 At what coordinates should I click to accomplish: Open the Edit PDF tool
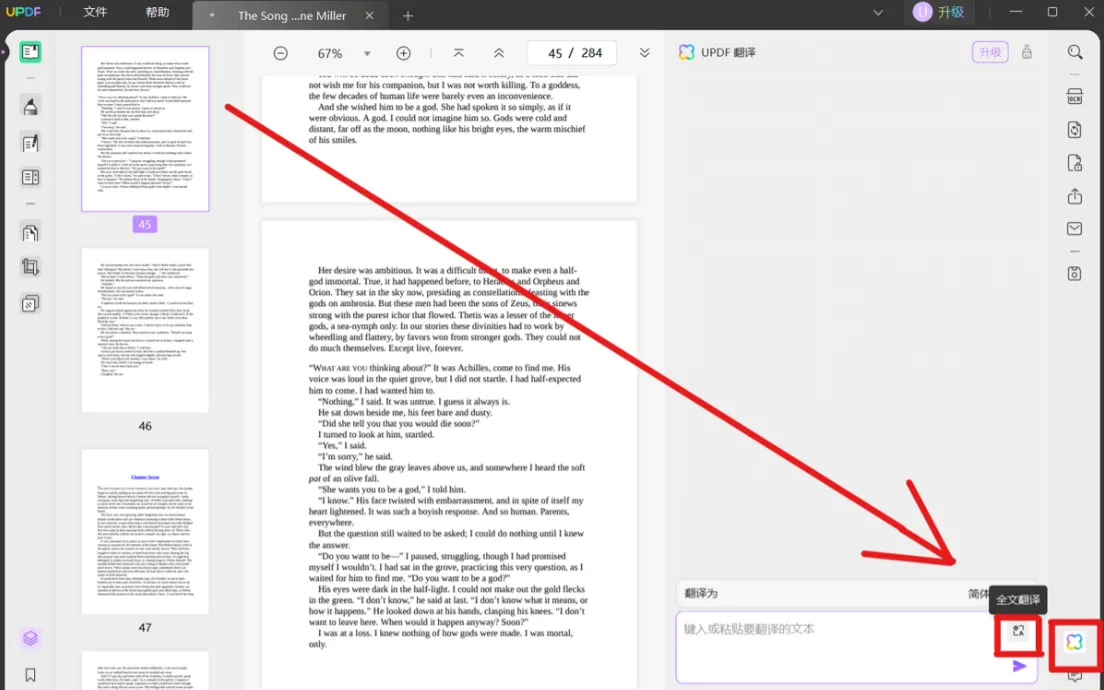click(30, 143)
